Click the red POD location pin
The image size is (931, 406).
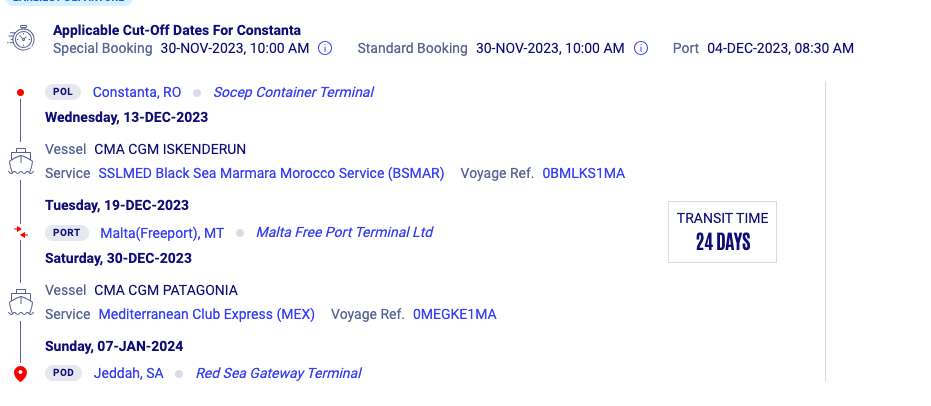point(20,374)
